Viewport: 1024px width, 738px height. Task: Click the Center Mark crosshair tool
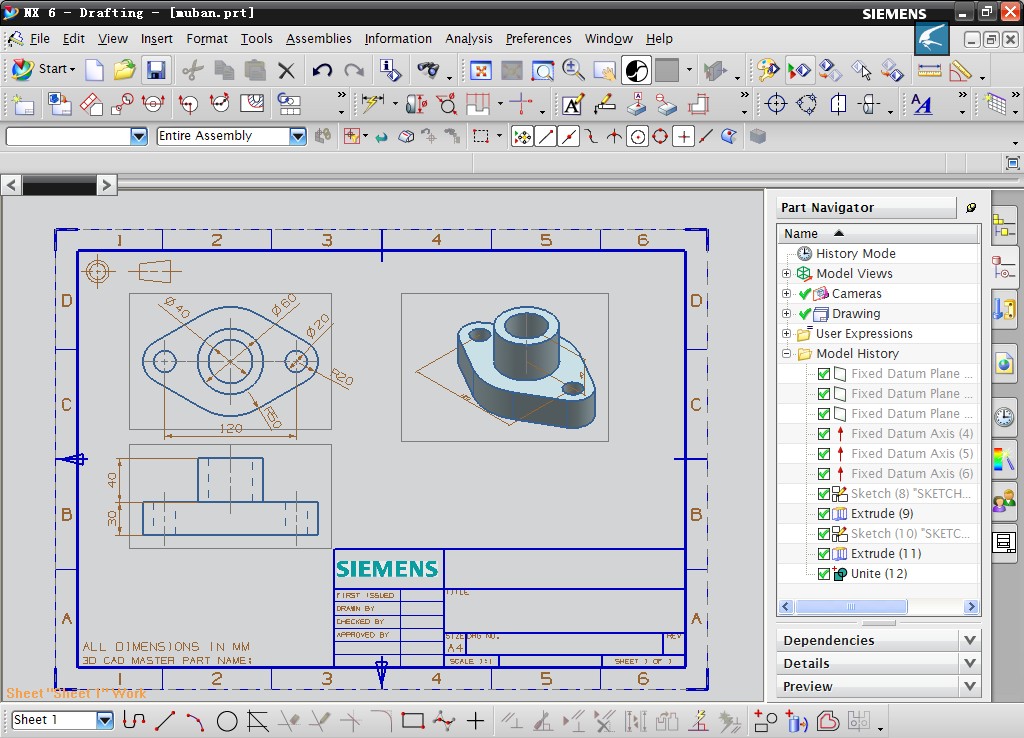click(776, 104)
